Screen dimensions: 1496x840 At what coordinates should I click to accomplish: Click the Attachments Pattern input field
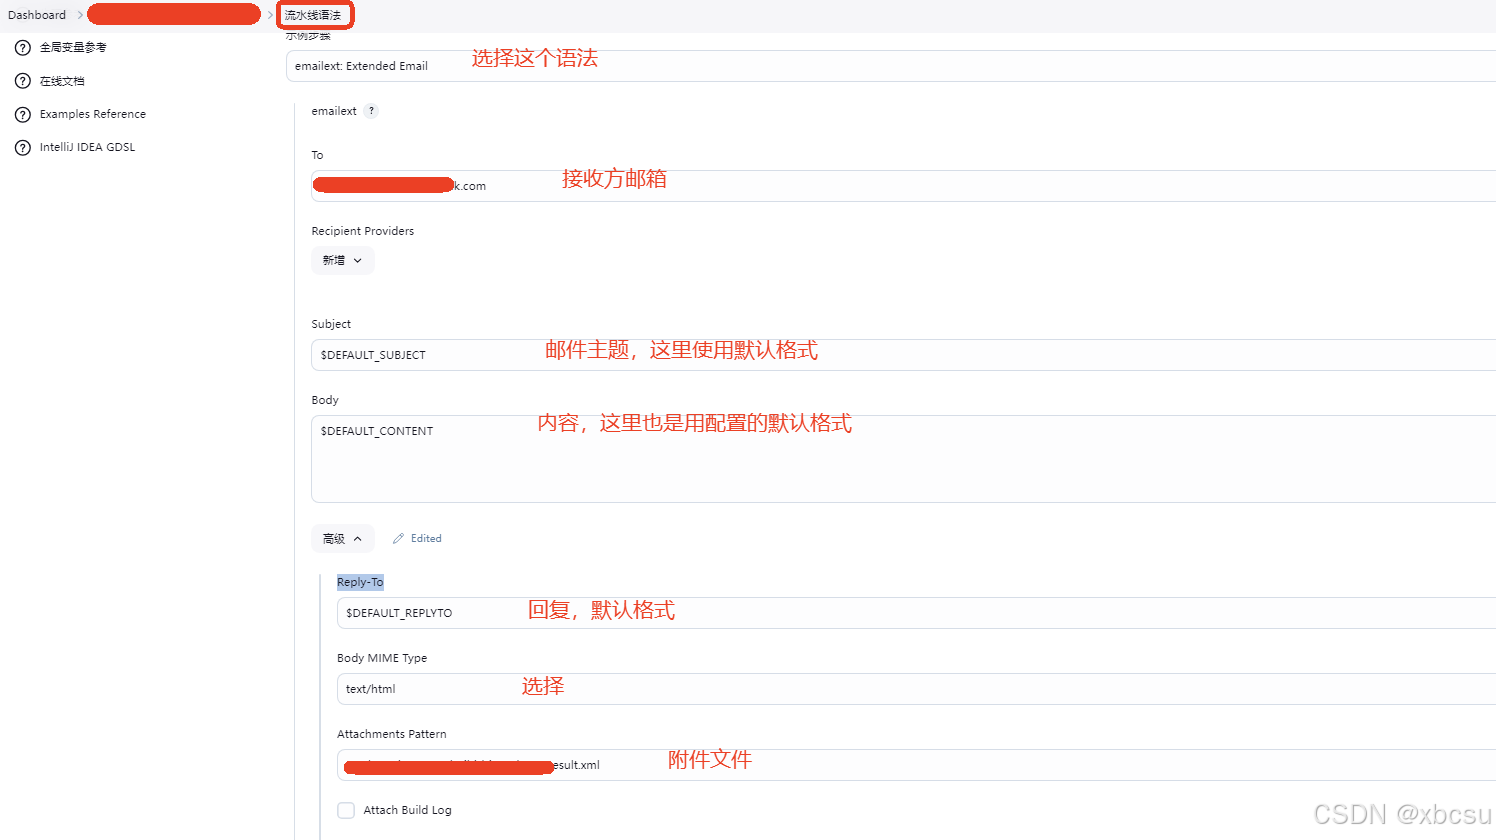[916, 765]
